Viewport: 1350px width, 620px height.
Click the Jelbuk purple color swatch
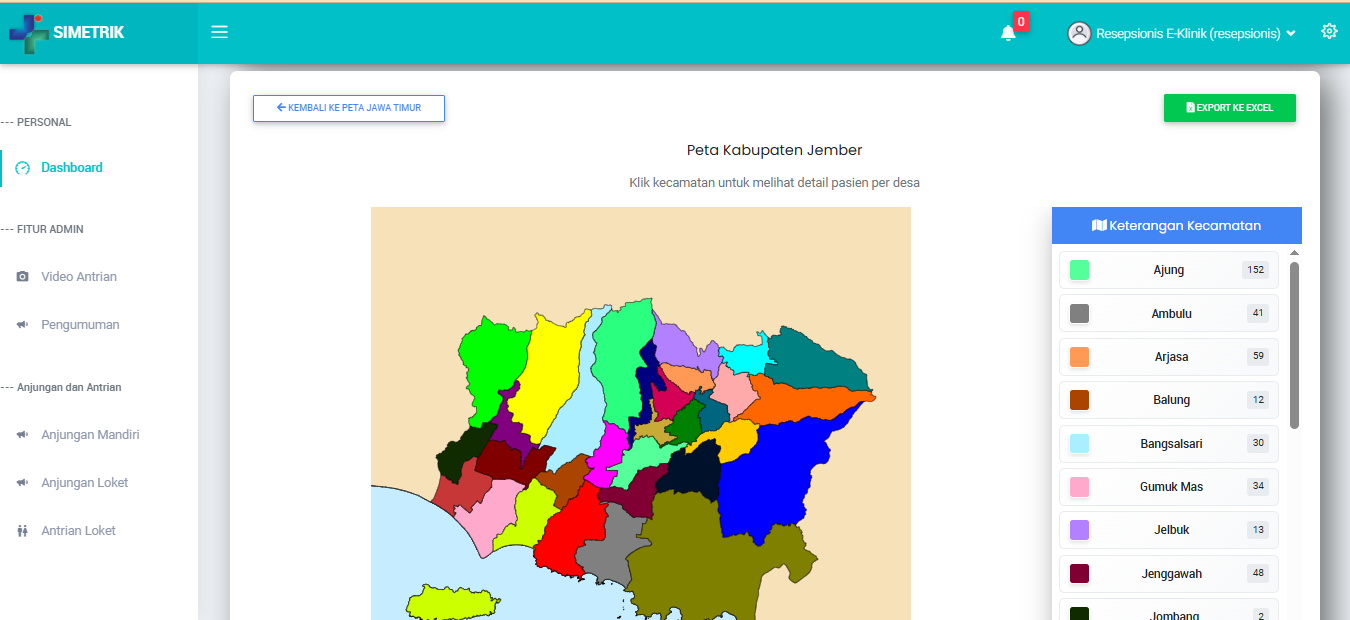click(1079, 530)
